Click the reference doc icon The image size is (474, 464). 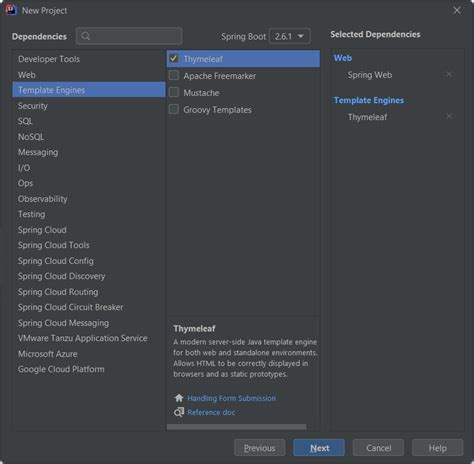[x=179, y=412]
